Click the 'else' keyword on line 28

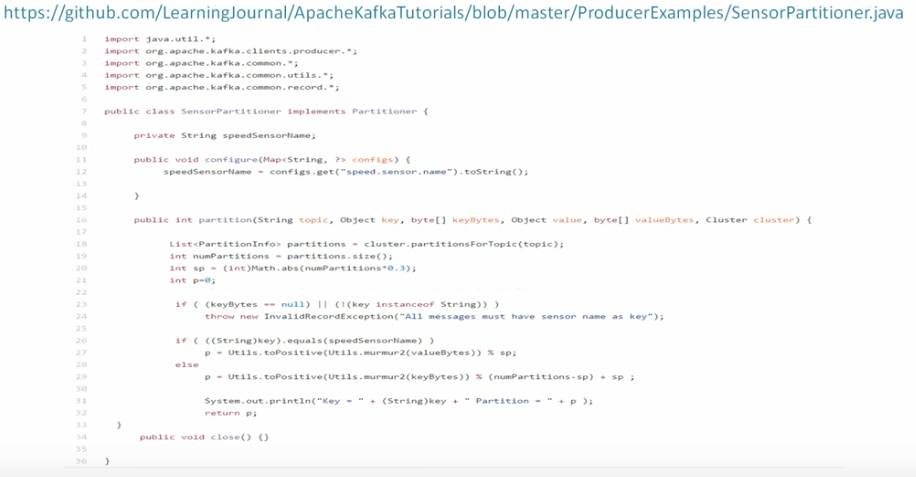[x=187, y=365]
